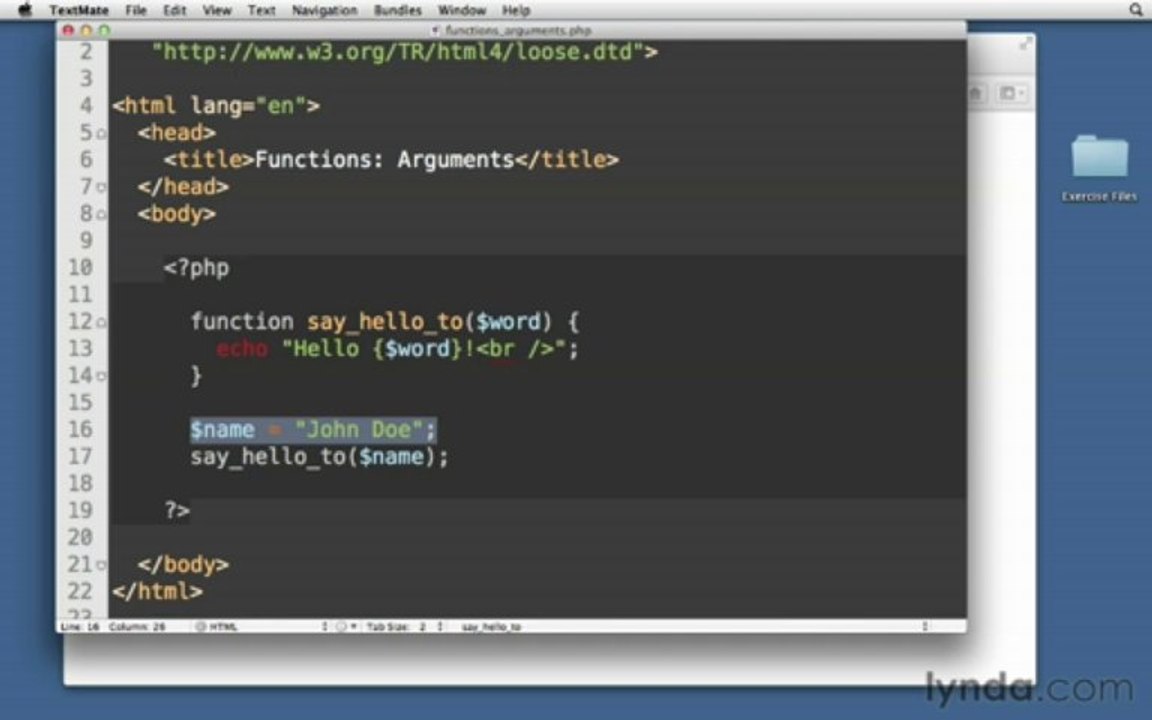This screenshot has height=720, width=1152.
Task: Click "say_hello_to" in the function definition
Action: pyautogui.click(x=385, y=322)
